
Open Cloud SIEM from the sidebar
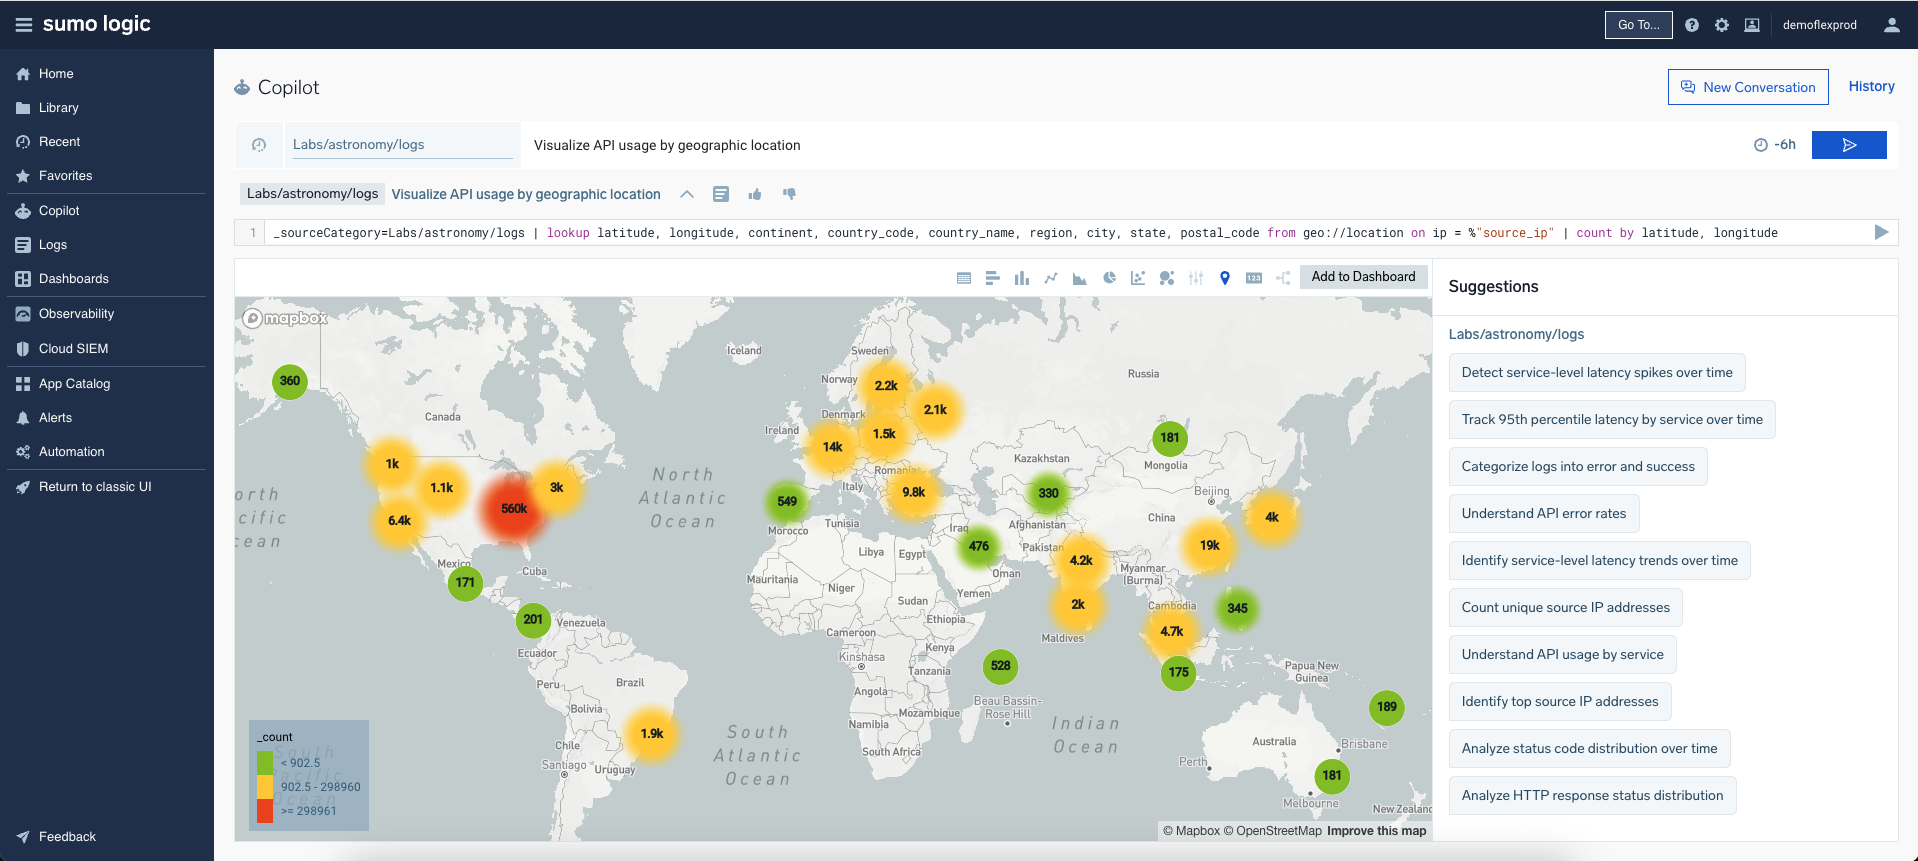[x=73, y=349]
